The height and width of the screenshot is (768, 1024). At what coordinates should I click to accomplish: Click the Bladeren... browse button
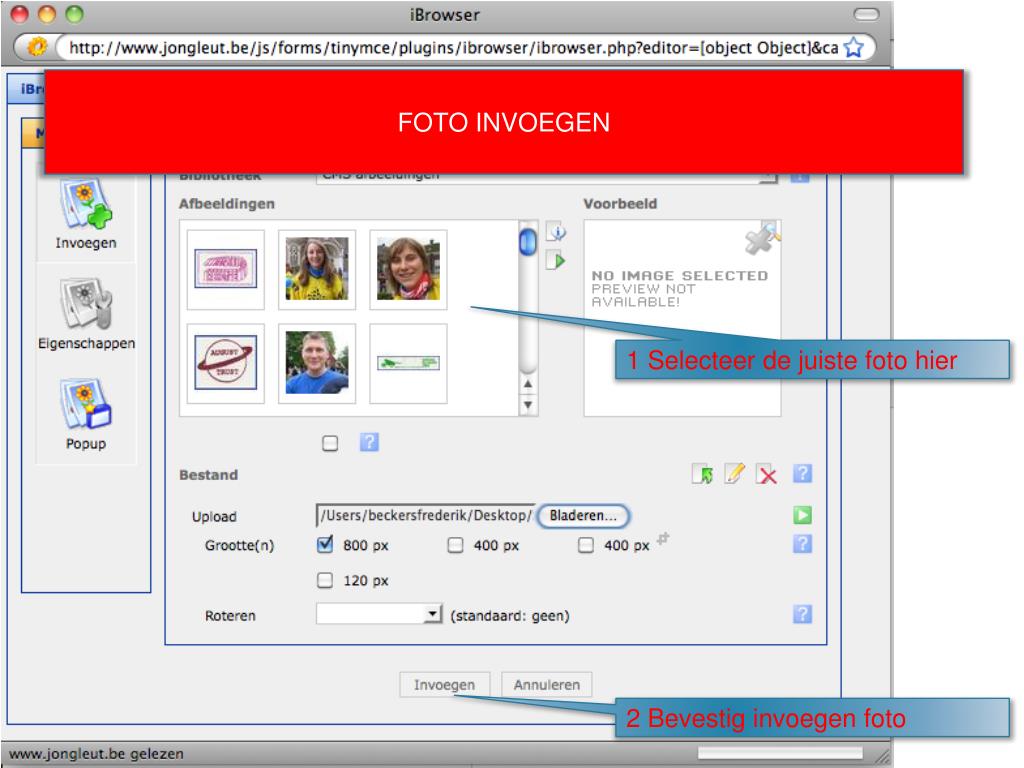(x=583, y=516)
